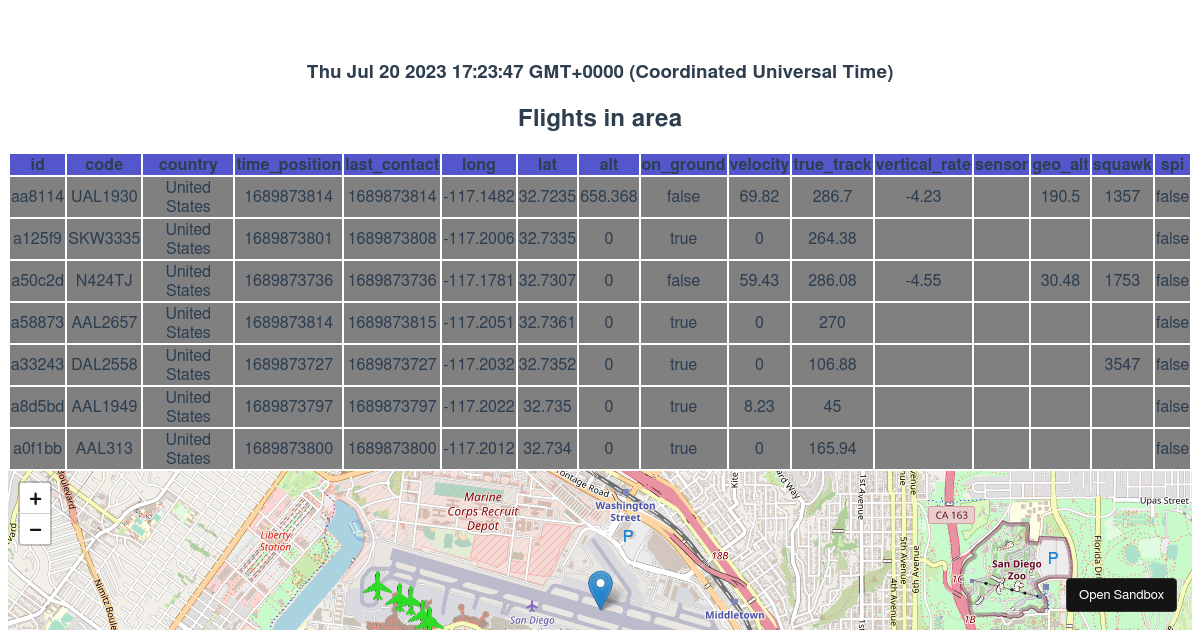This screenshot has height=630, width=1200.
Task: Click the 'Flights in area' heading
Action: (x=600, y=118)
